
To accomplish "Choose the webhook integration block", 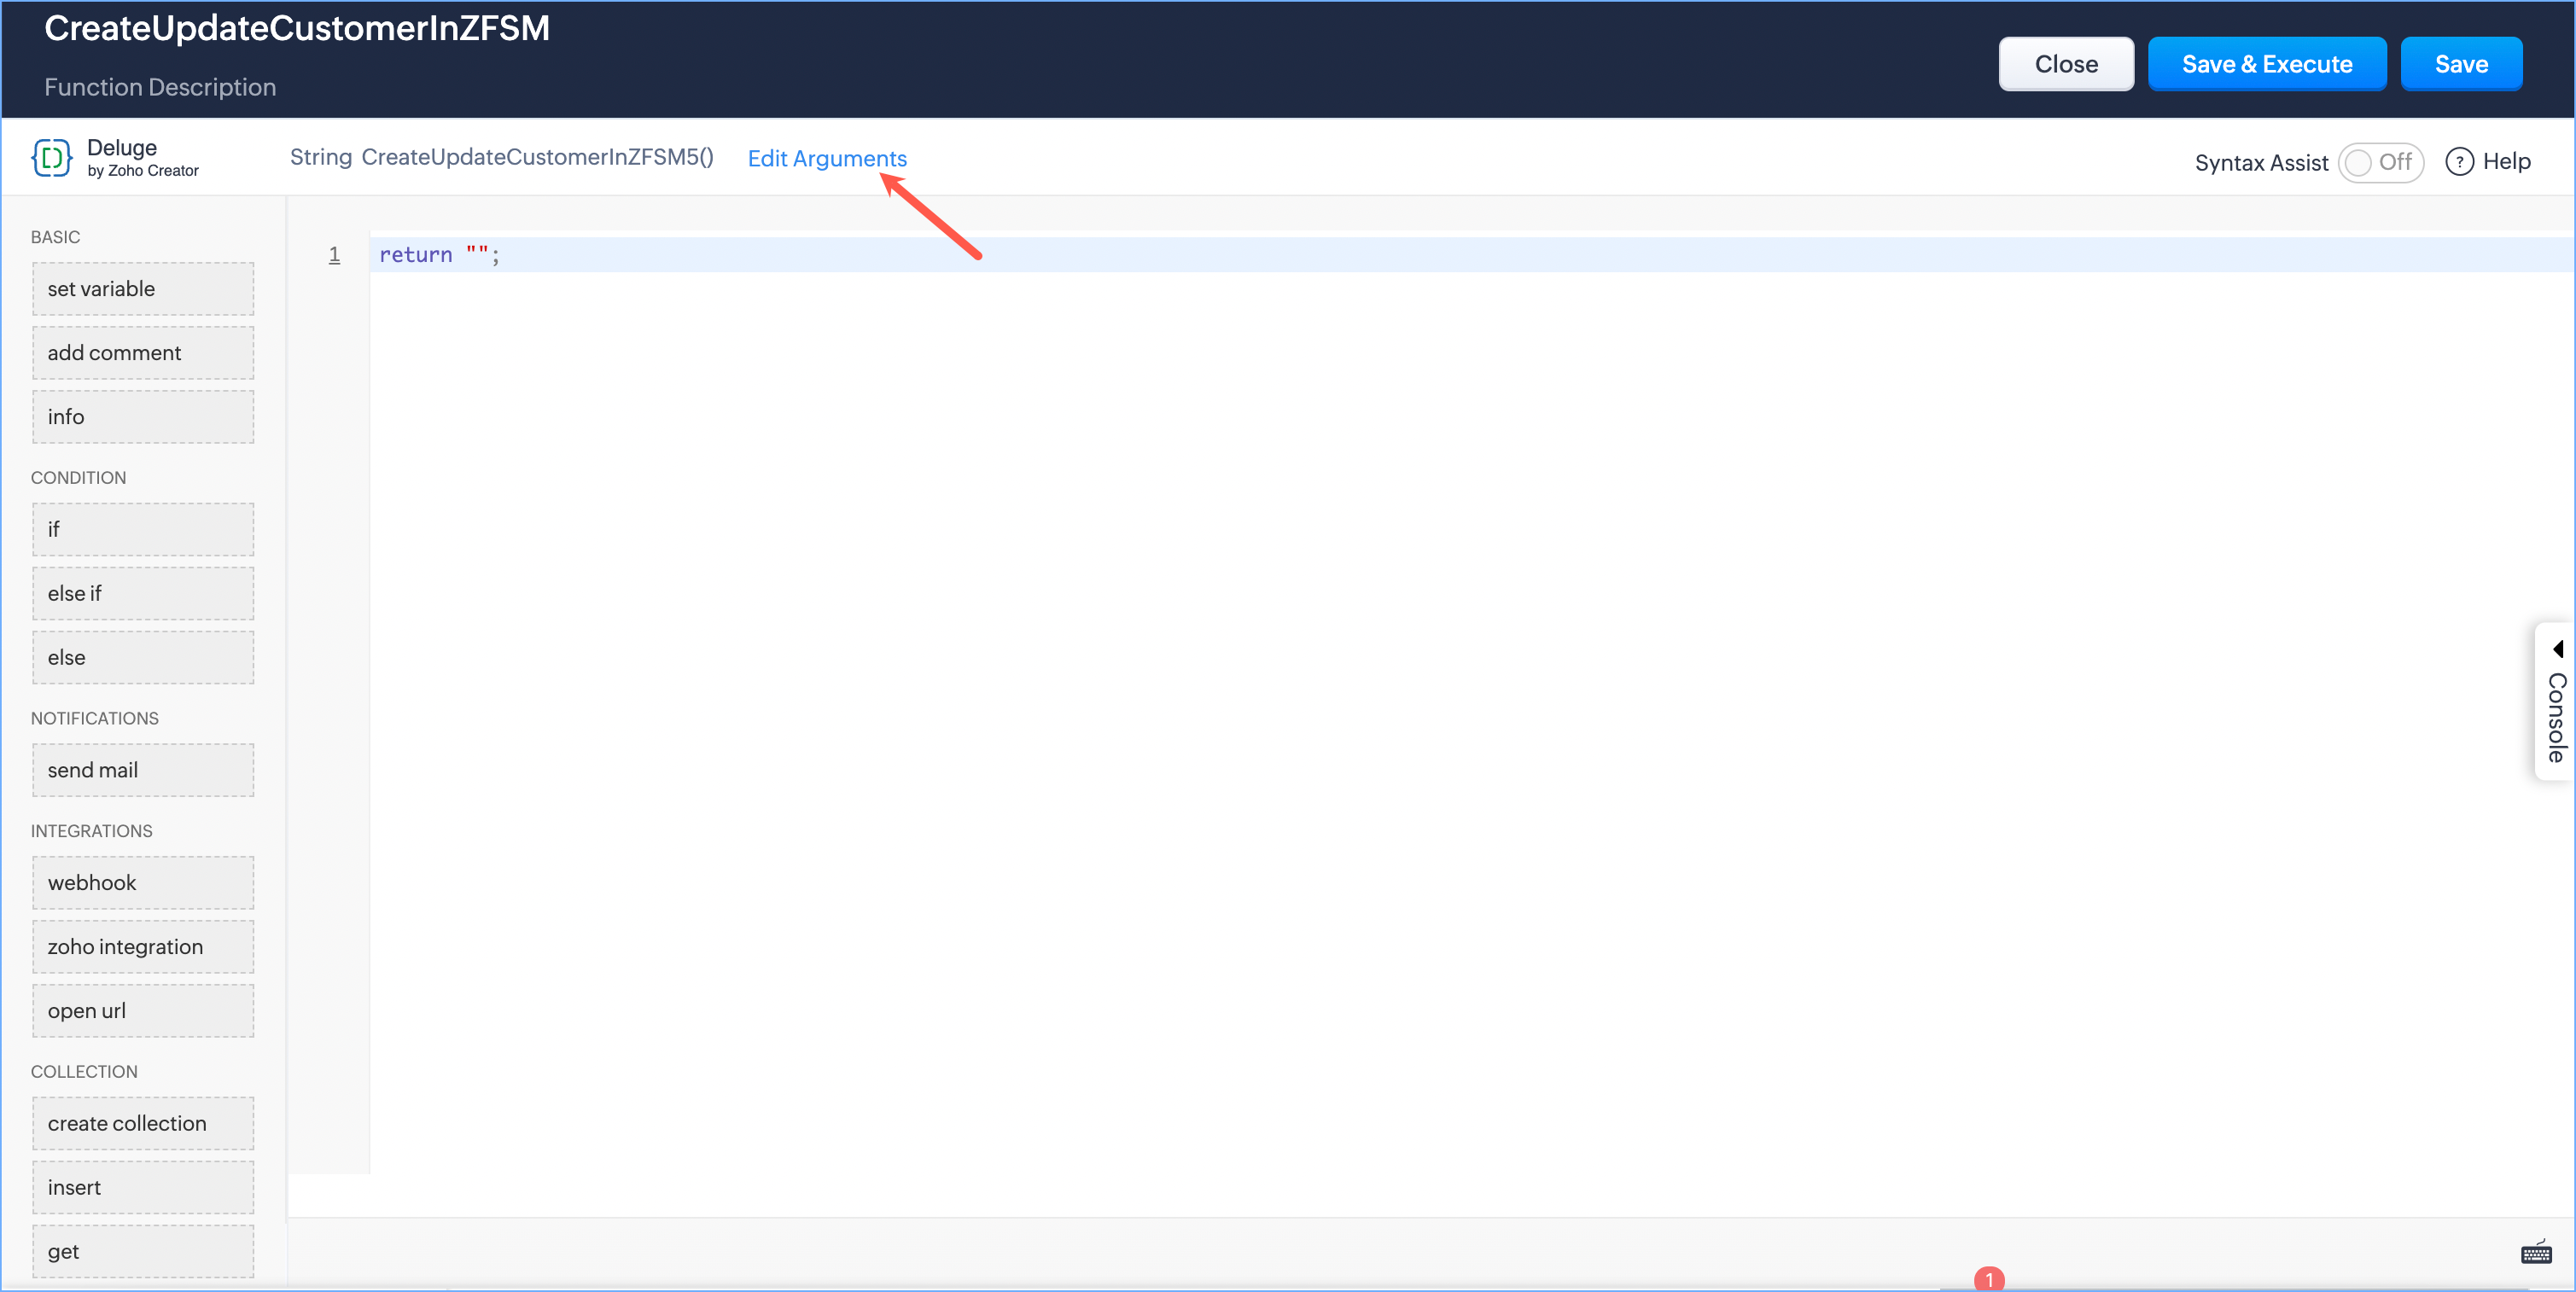I will [143, 883].
